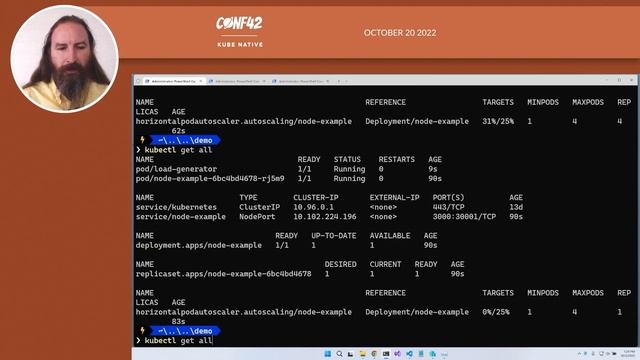Screen dimensions: 640x360
Task: Click the DESIRED column header
Action: tap(340, 264)
